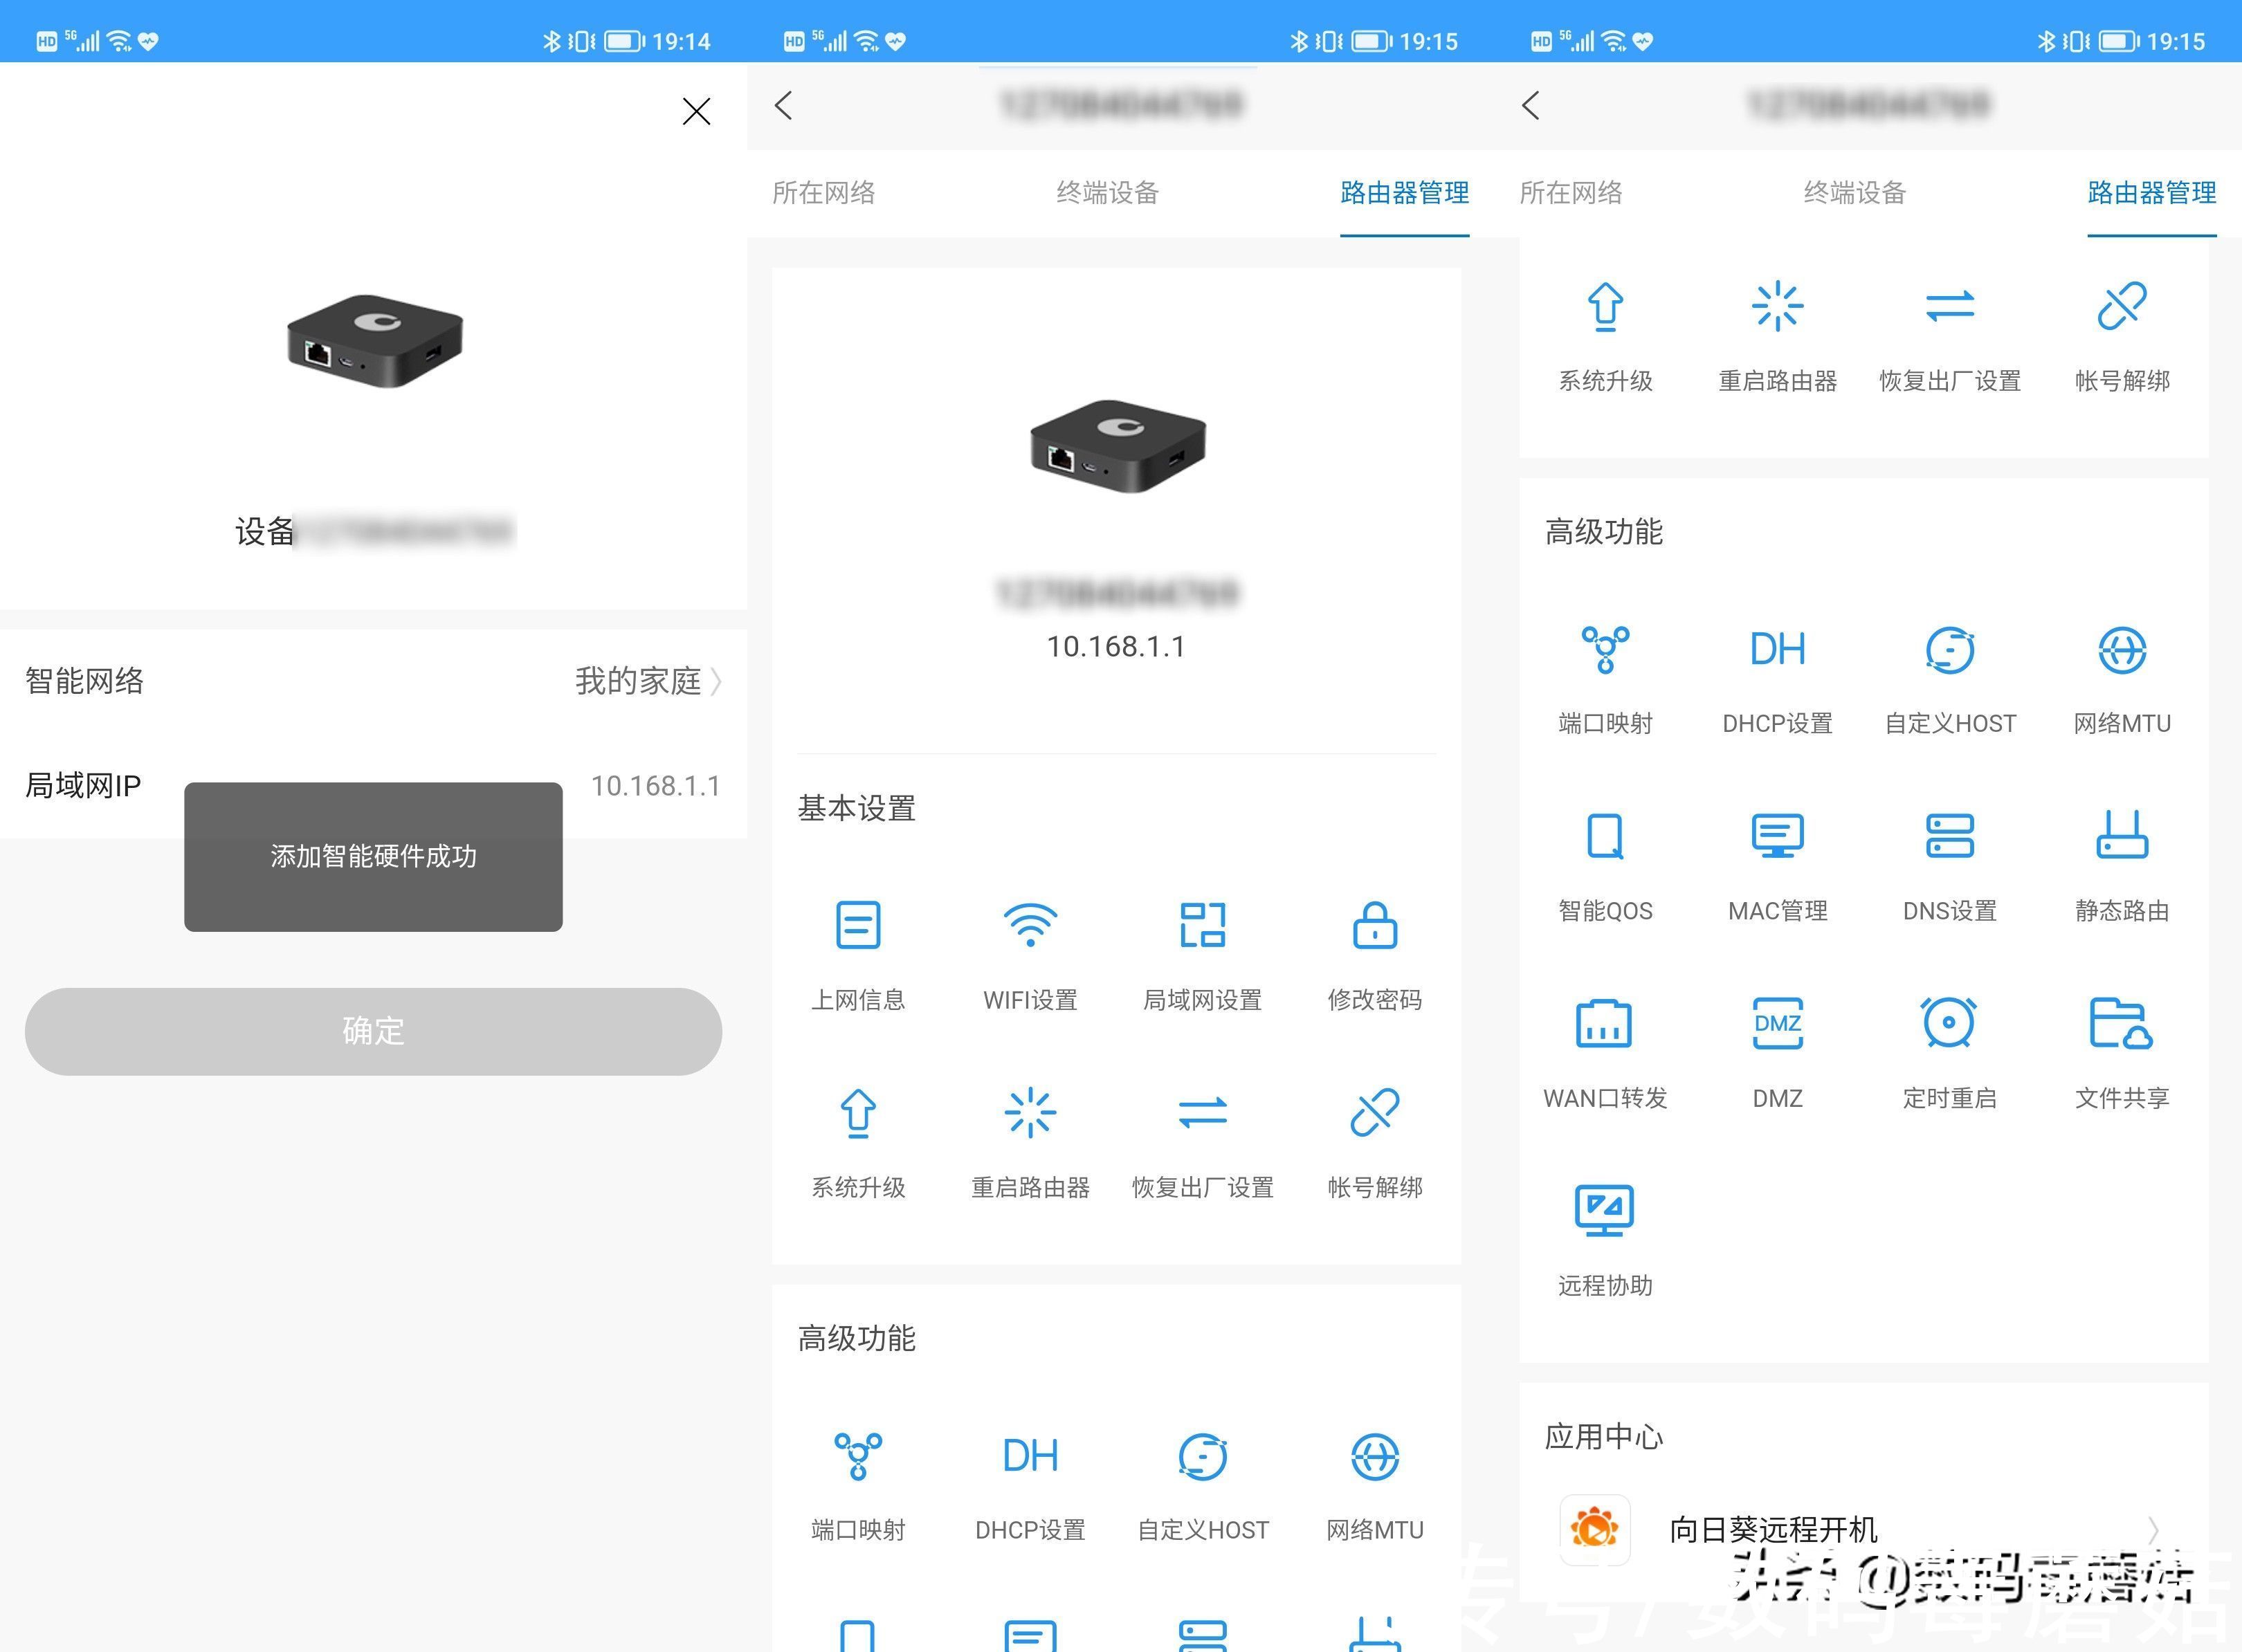Tap the 10.168.1.1 address under the router image
The height and width of the screenshot is (1652, 2242).
[1116, 646]
